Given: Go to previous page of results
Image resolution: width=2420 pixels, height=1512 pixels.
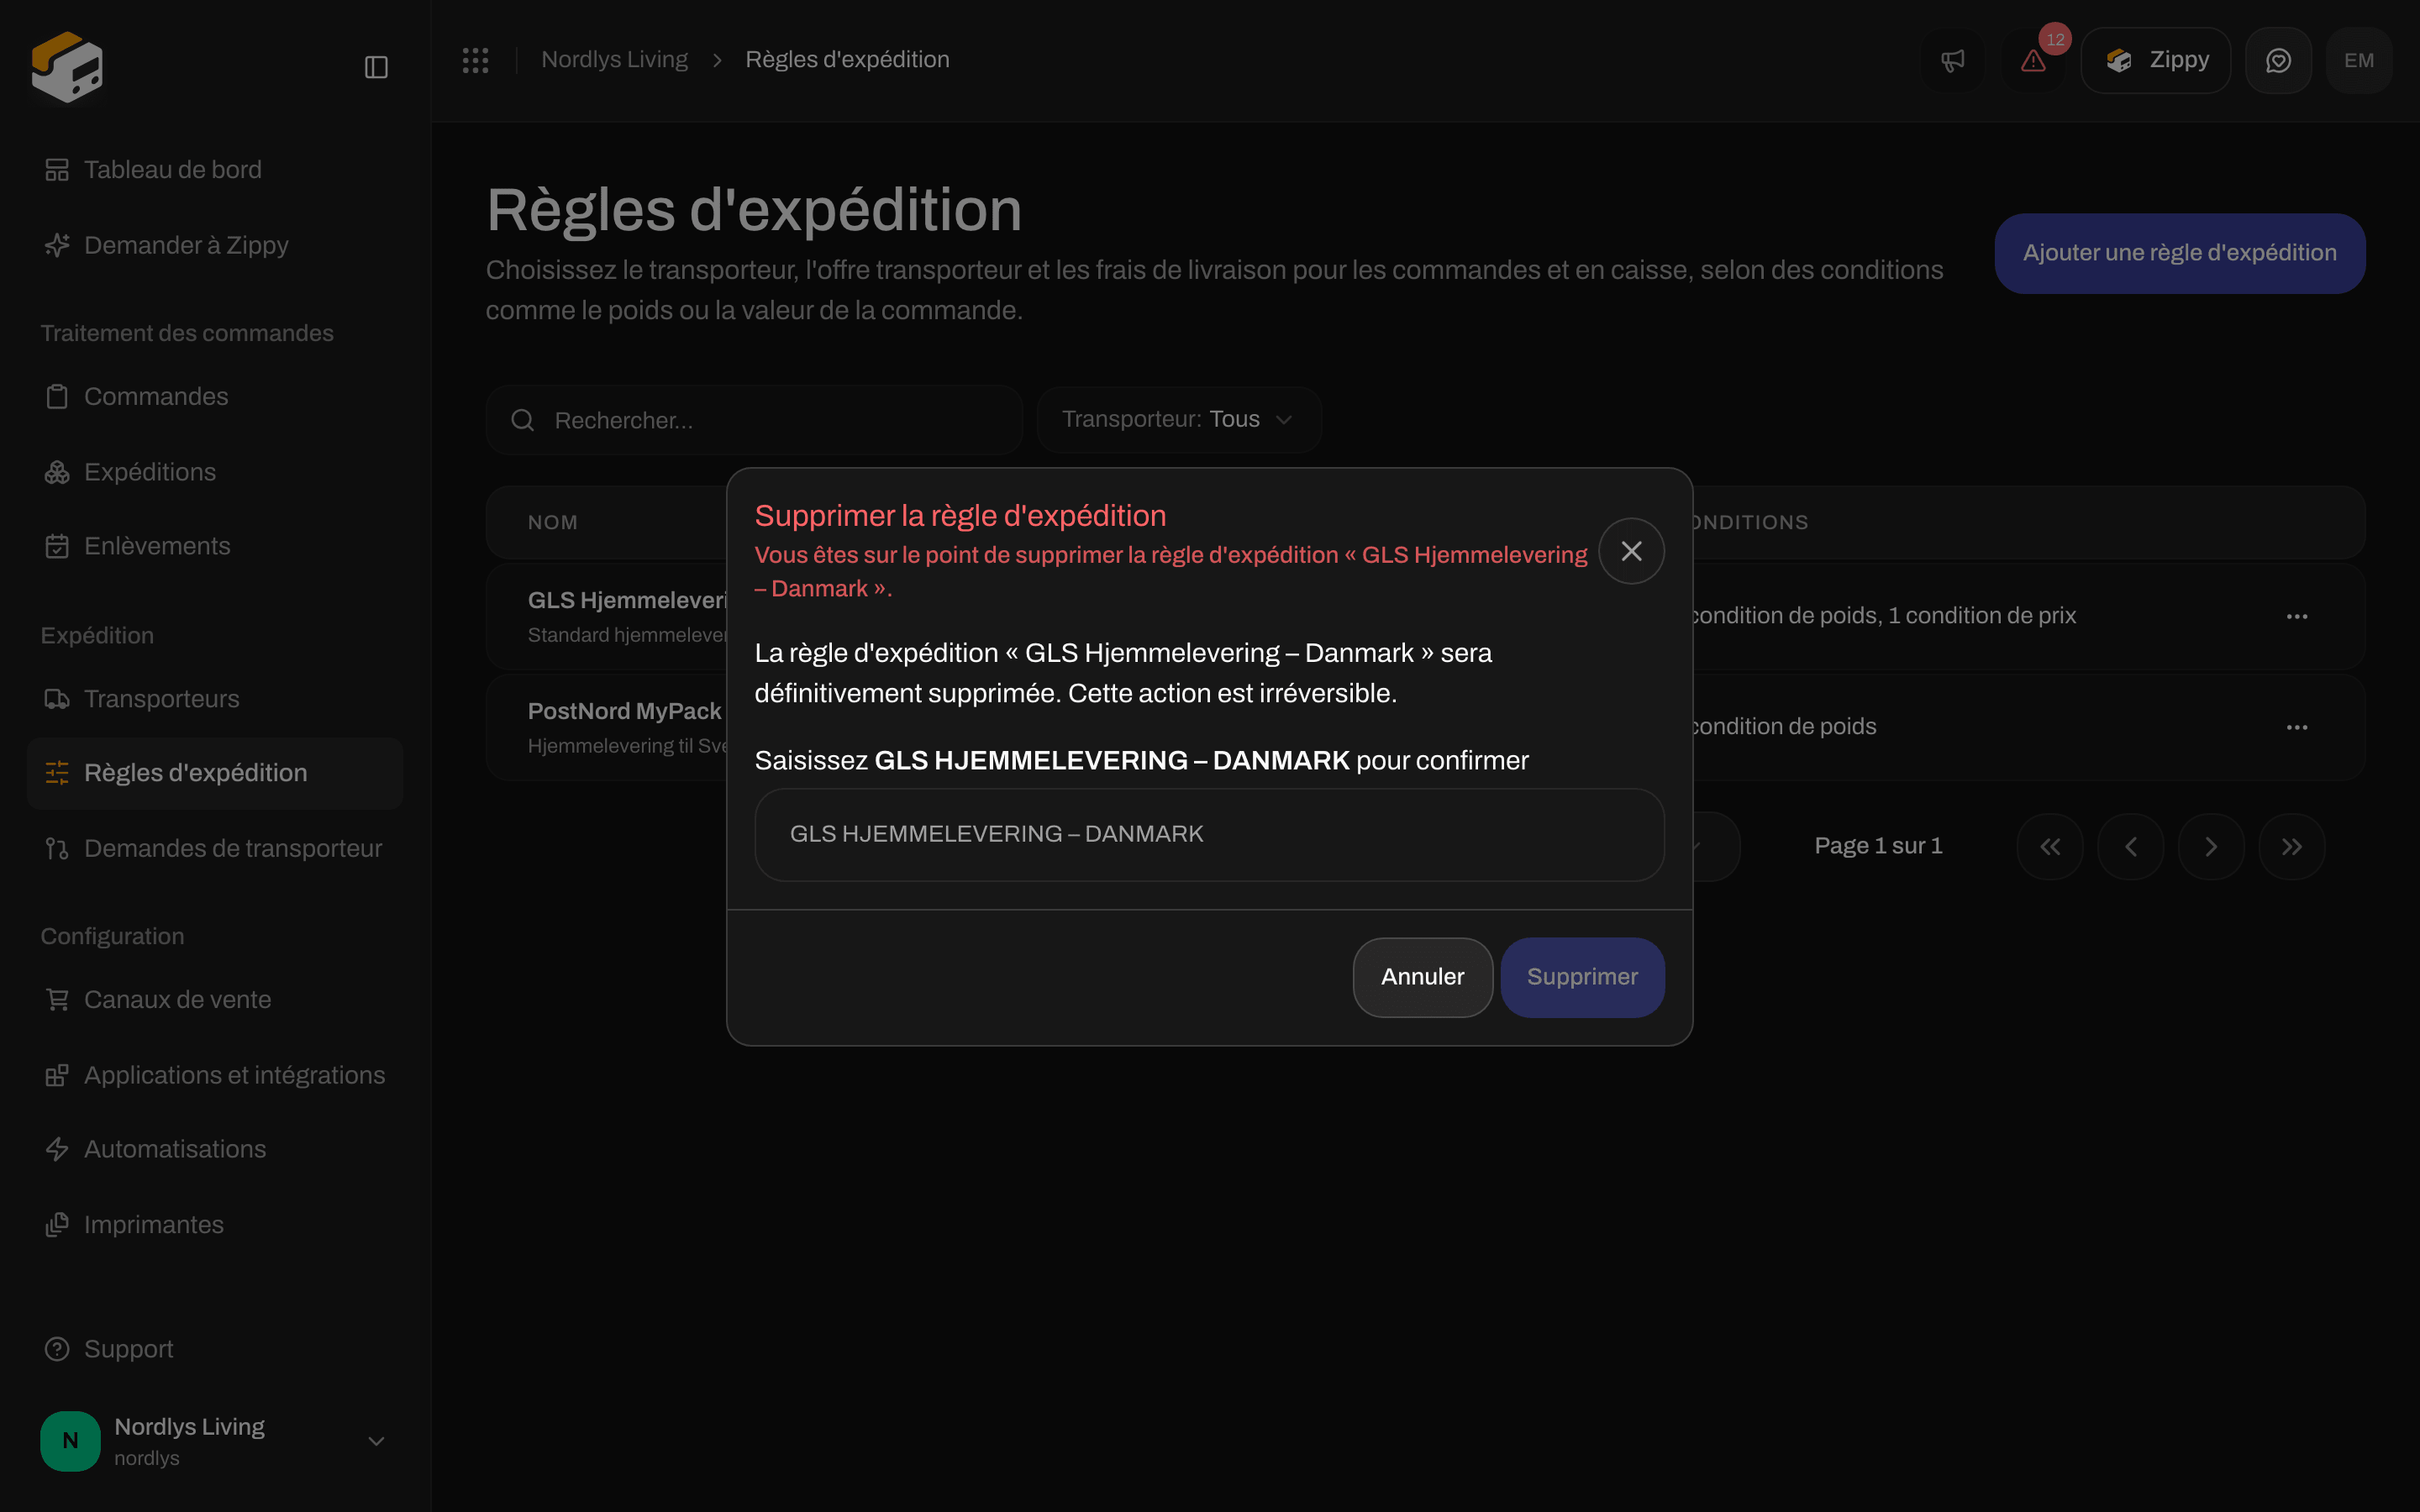Looking at the screenshot, I should (x=2131, y=847).
